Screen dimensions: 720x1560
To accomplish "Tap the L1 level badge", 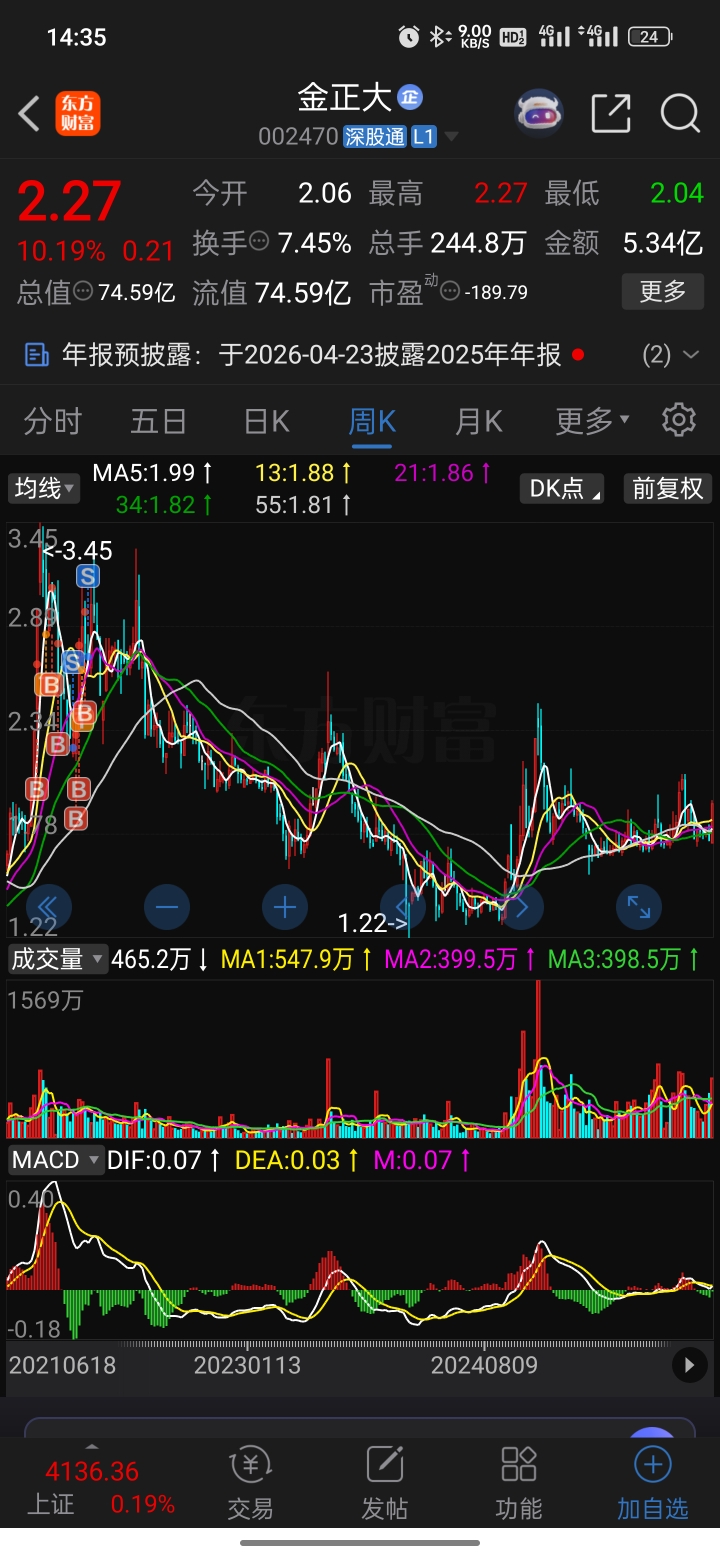I will click(x=424, y=136).
